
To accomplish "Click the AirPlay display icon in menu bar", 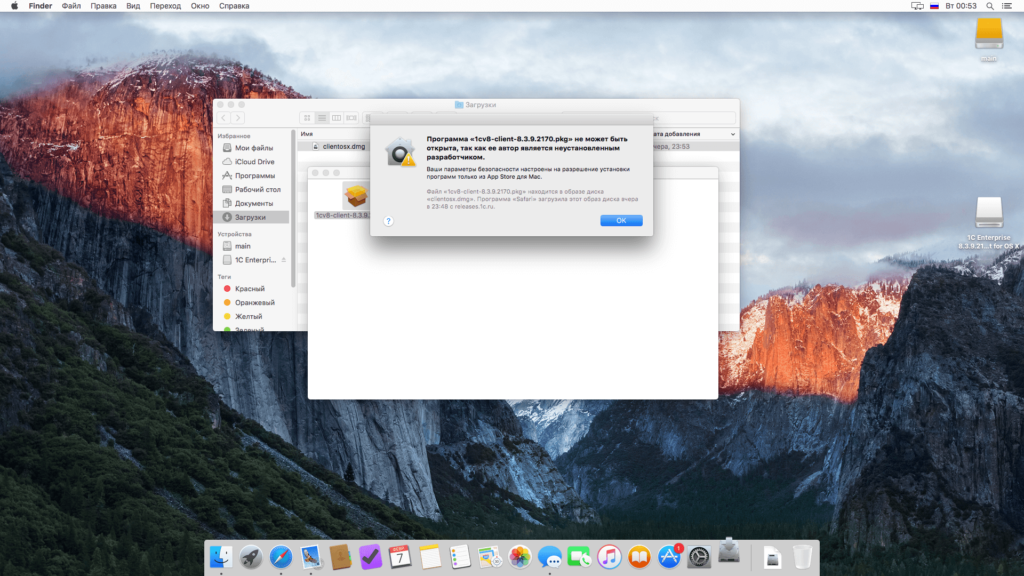I will pyautogui.click(x=917, y=6).
